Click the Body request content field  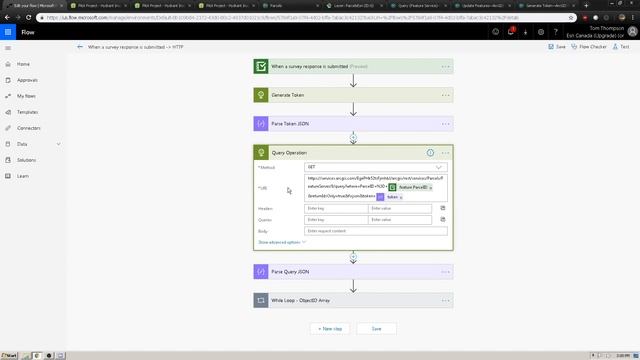[376, 231]
